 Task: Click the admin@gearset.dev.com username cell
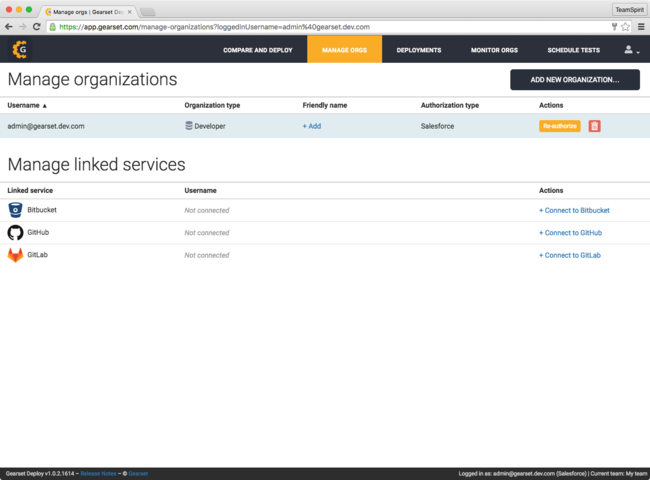coord(46,126)
